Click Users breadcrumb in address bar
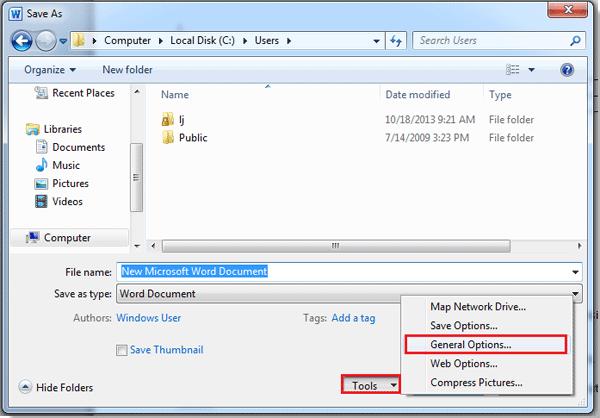This screenshot has height=418, width=600. pos(267,41)
